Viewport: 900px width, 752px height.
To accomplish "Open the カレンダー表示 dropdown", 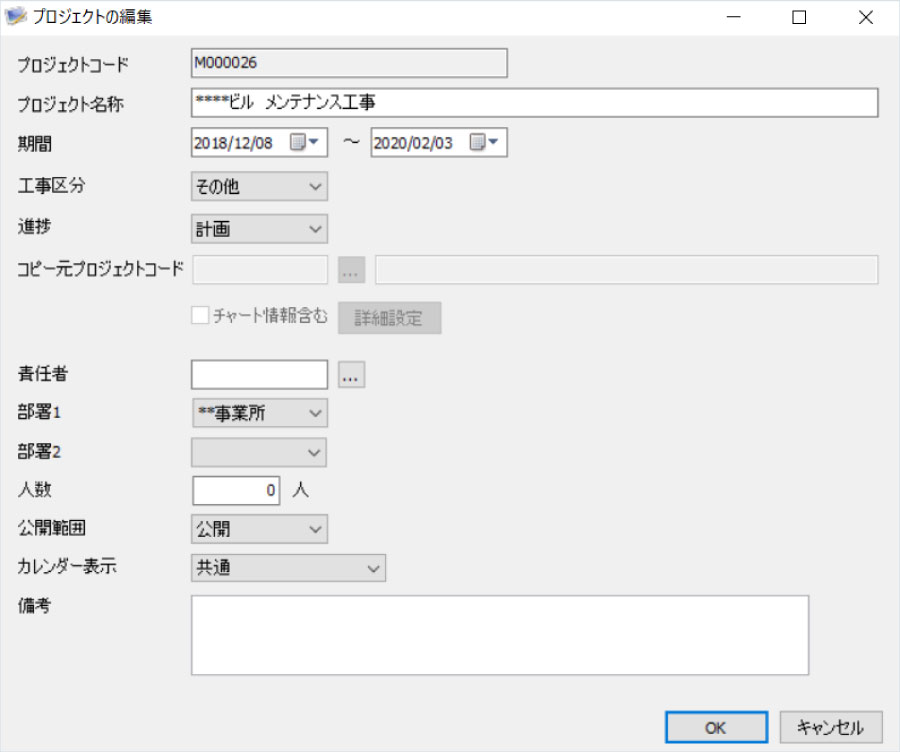I will 288,568.
